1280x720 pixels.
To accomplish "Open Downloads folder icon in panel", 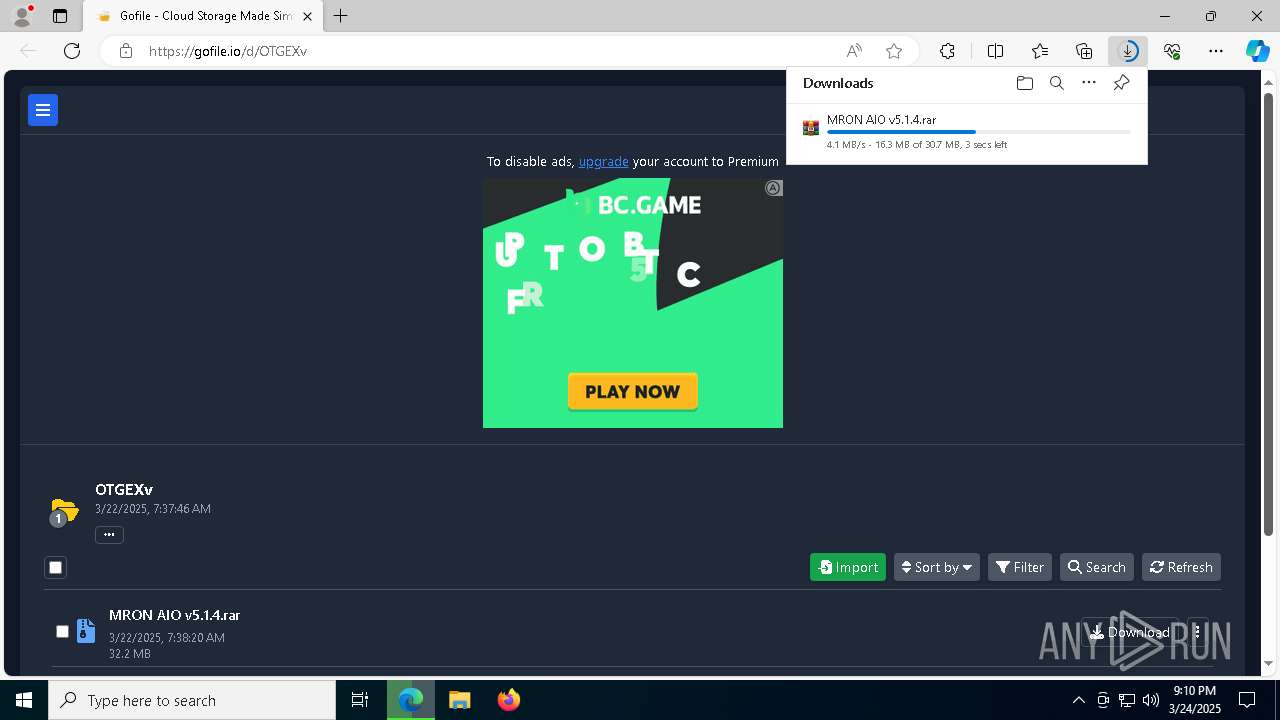I will [x=1024, y=83].
